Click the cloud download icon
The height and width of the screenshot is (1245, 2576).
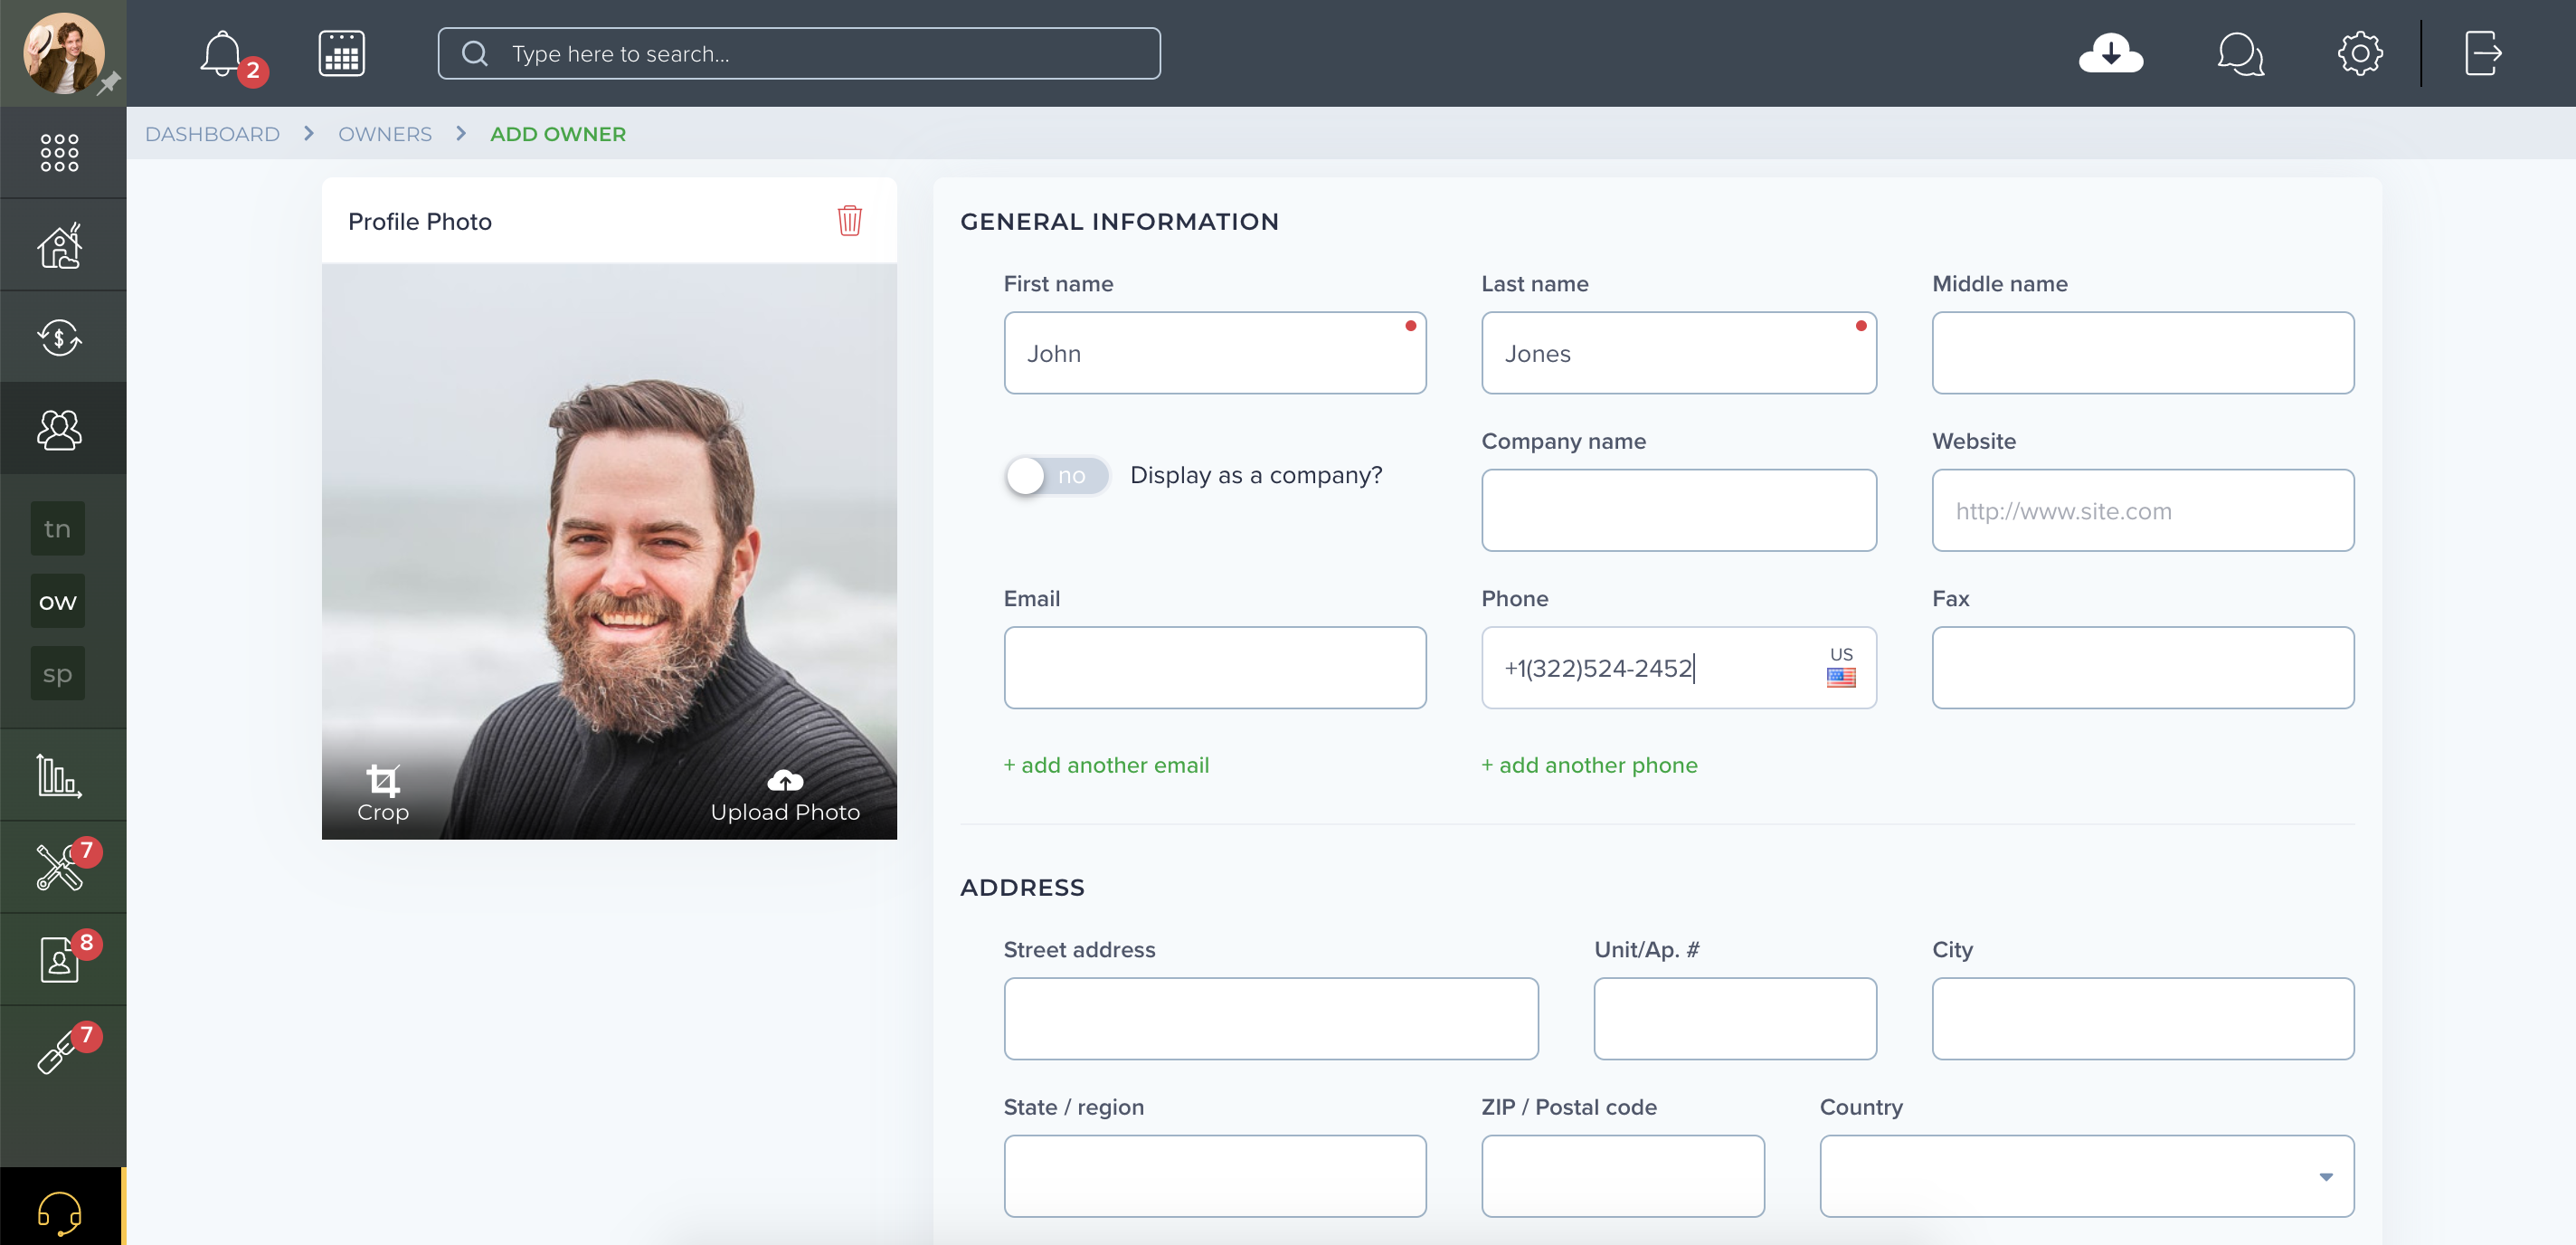(2110, 53)
